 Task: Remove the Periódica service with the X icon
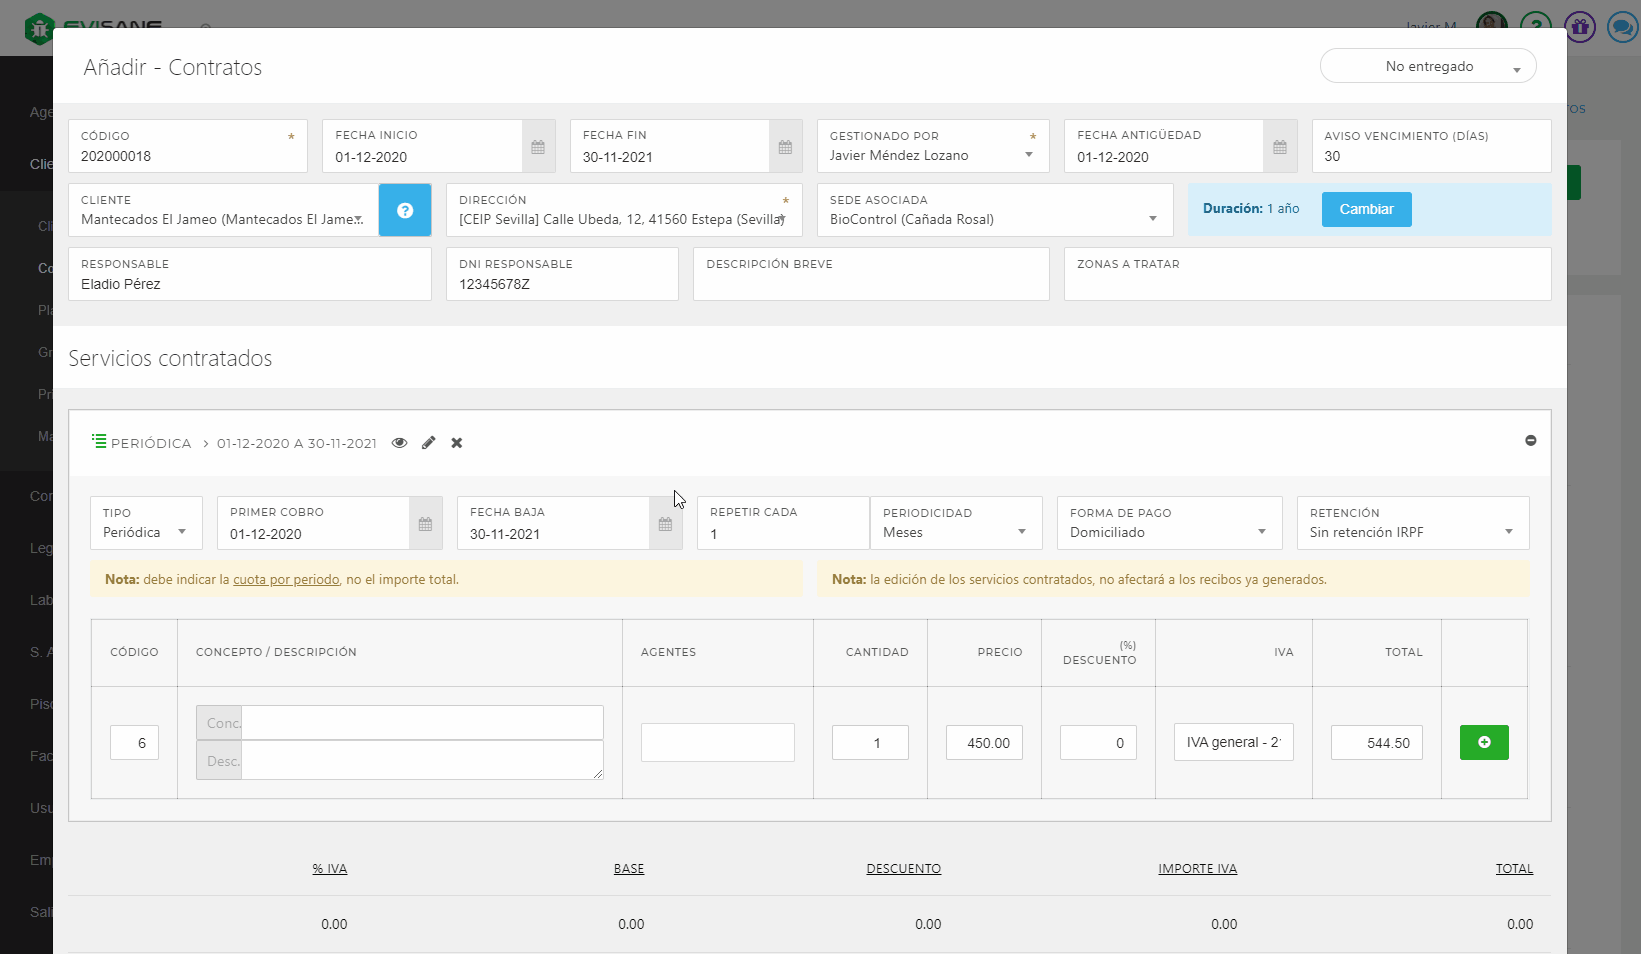click(457, 443)
